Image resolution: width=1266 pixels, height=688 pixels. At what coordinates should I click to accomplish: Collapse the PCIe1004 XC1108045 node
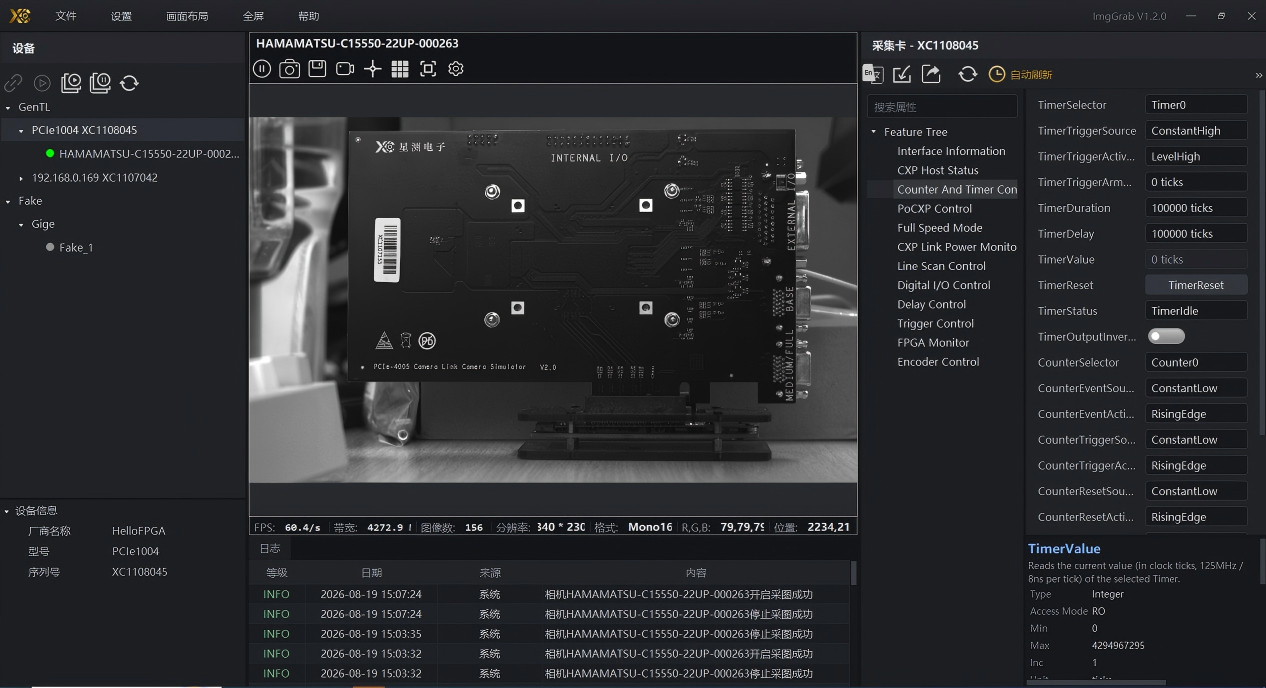(x=21, y=130)
